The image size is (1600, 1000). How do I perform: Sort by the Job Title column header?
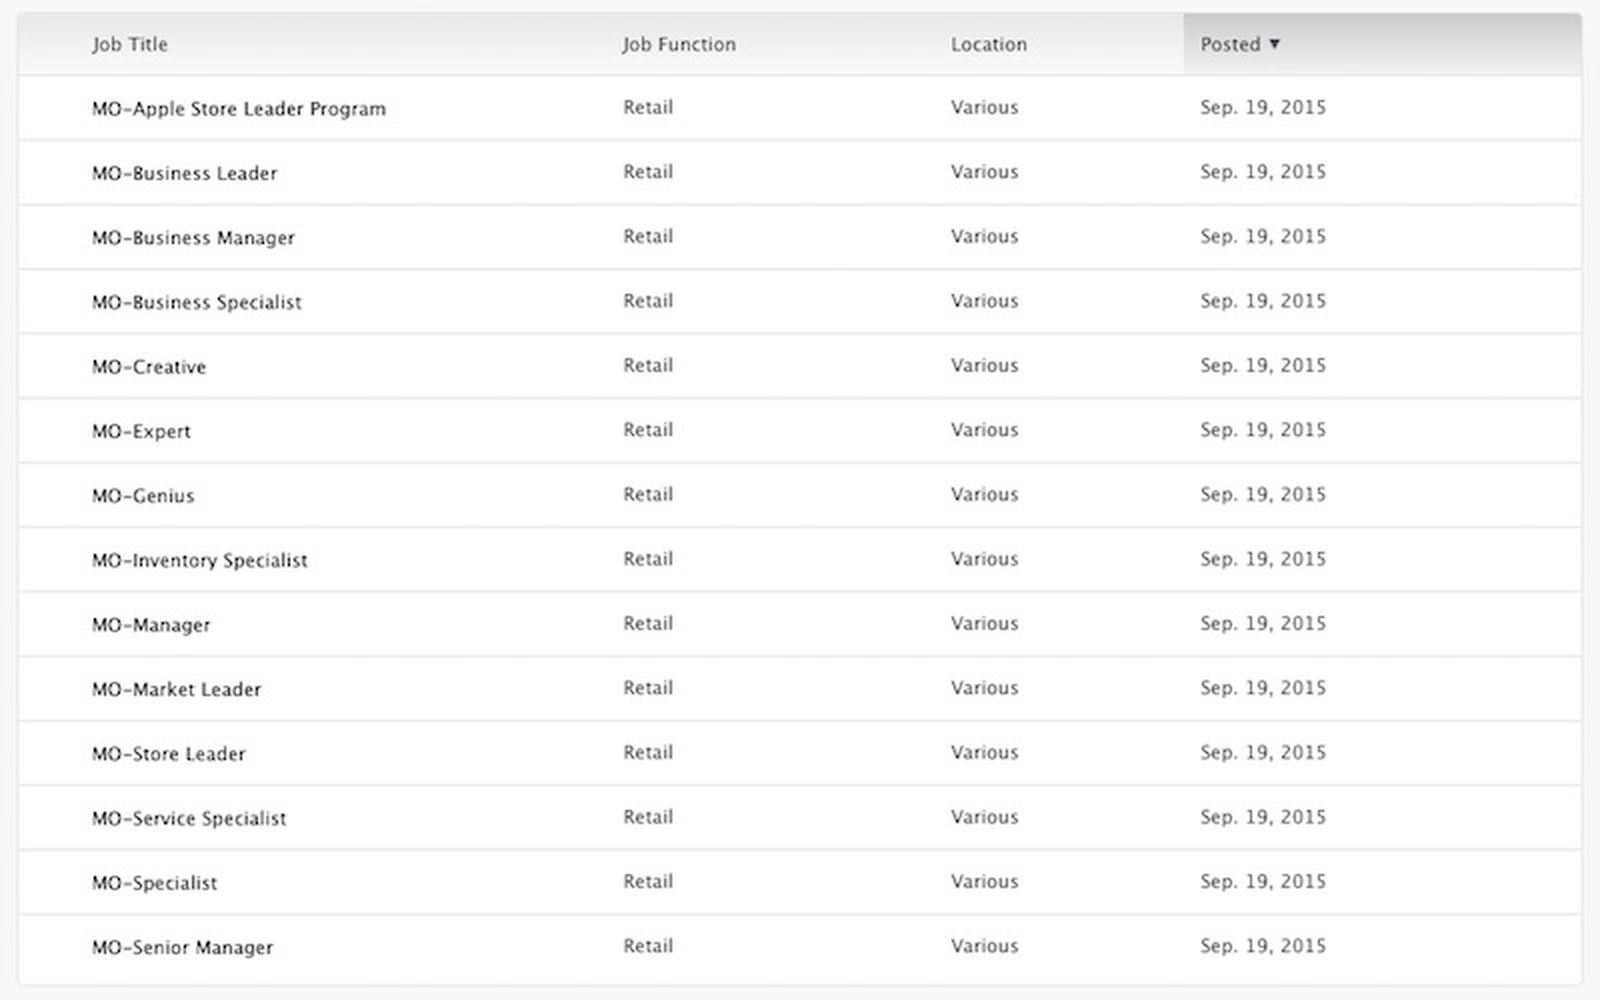click(130, 44)
